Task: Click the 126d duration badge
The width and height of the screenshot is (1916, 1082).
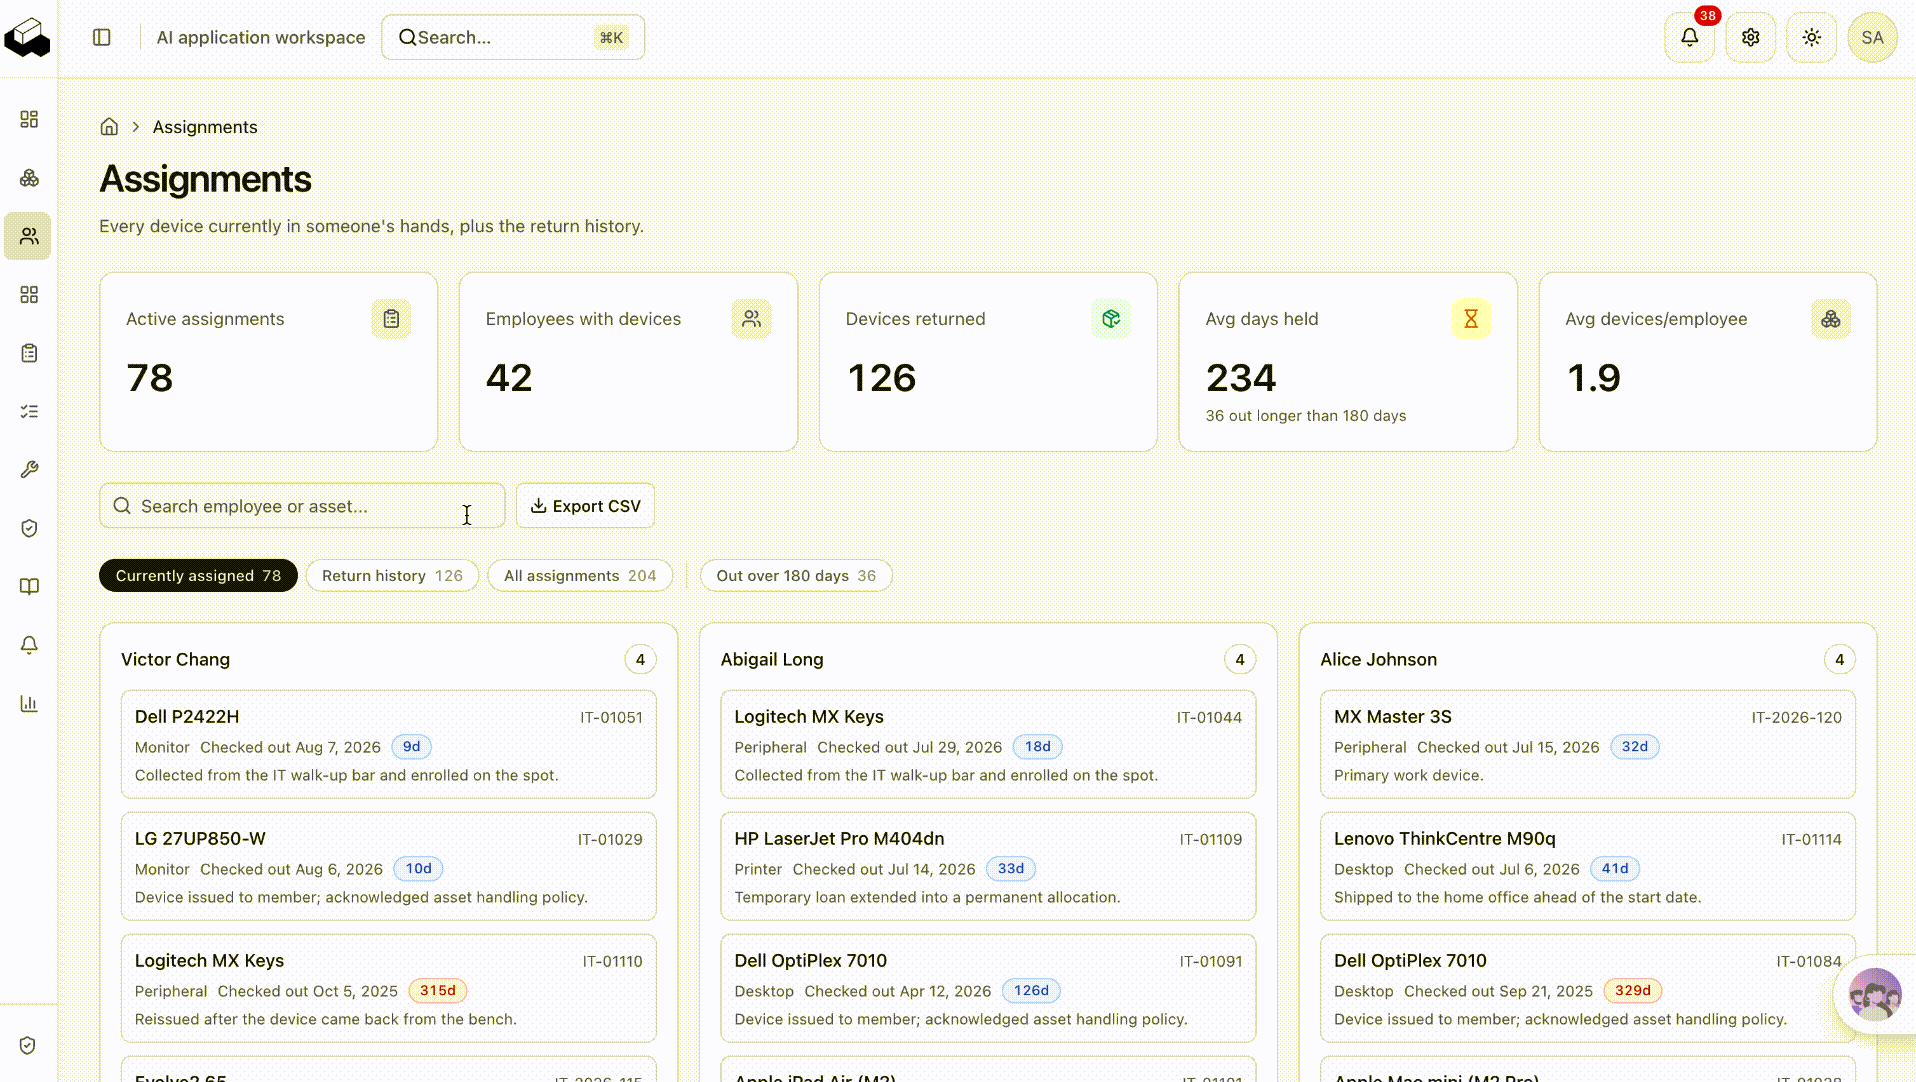Action: 1031,991
